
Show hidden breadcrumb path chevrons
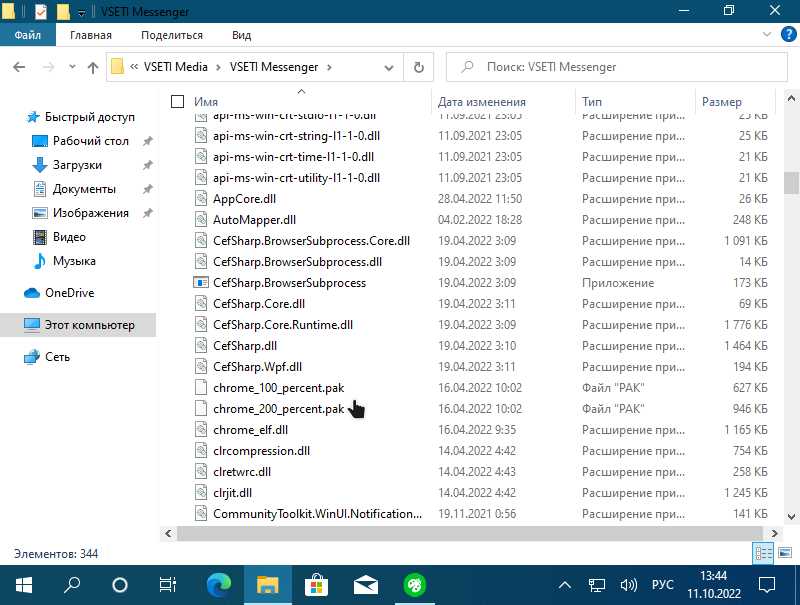coord(134,67)
